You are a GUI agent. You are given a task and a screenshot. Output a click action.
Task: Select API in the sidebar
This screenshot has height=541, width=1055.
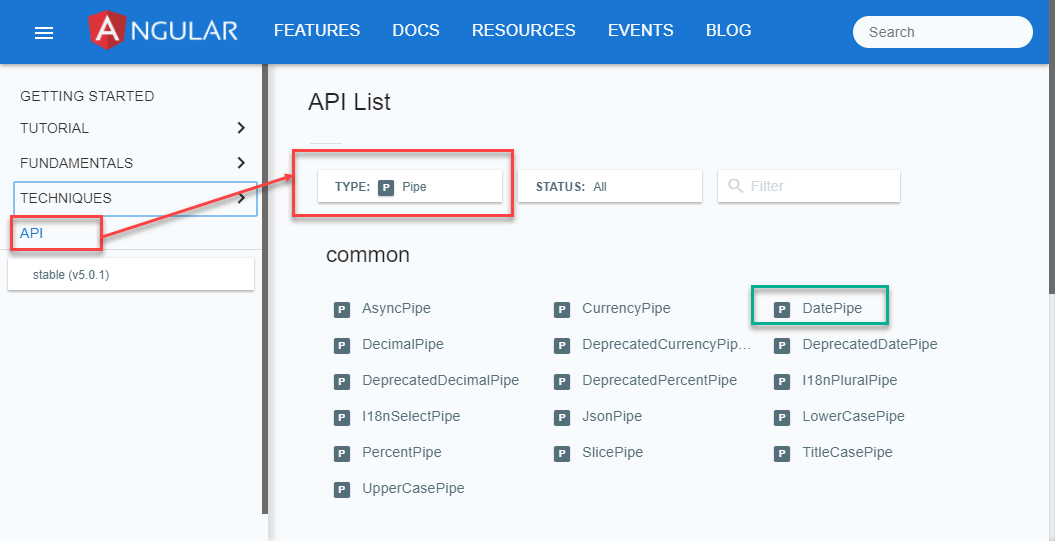coord(32,233)
